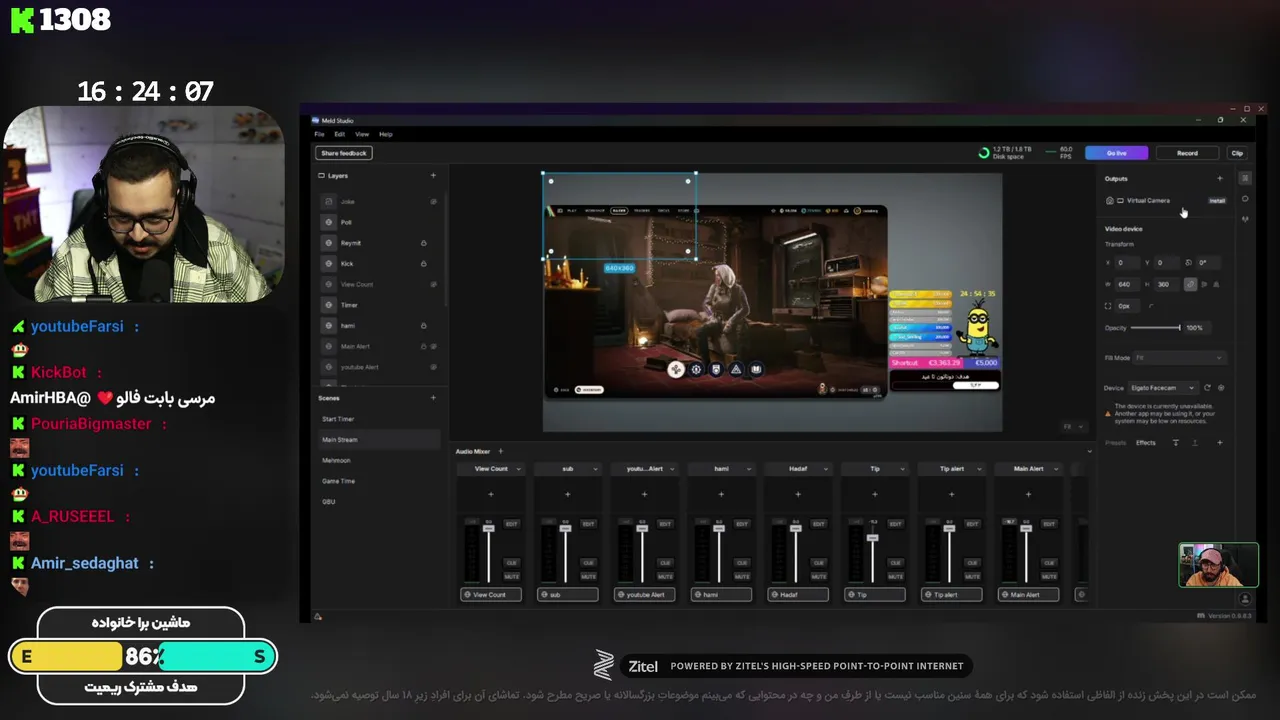Click the disk space indicator ring
1280x720 pixels.
[984, 153]
